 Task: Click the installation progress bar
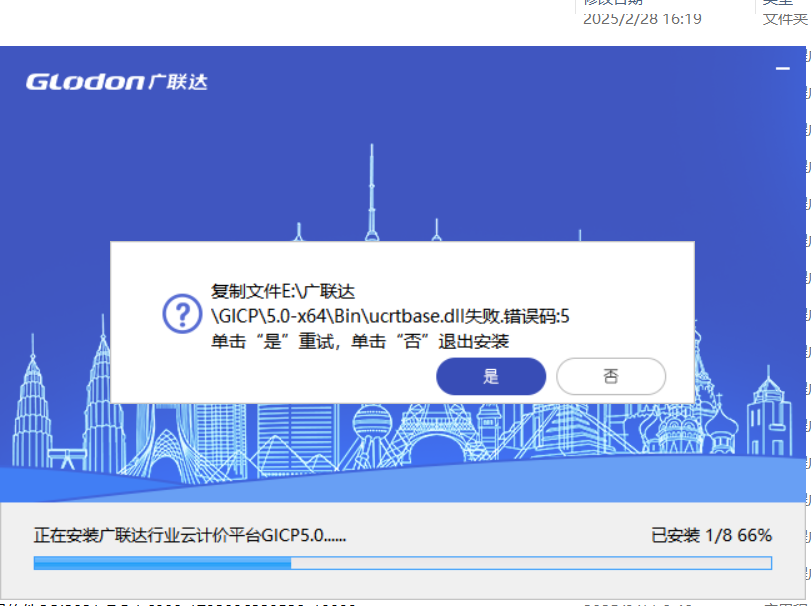[403, 563]
